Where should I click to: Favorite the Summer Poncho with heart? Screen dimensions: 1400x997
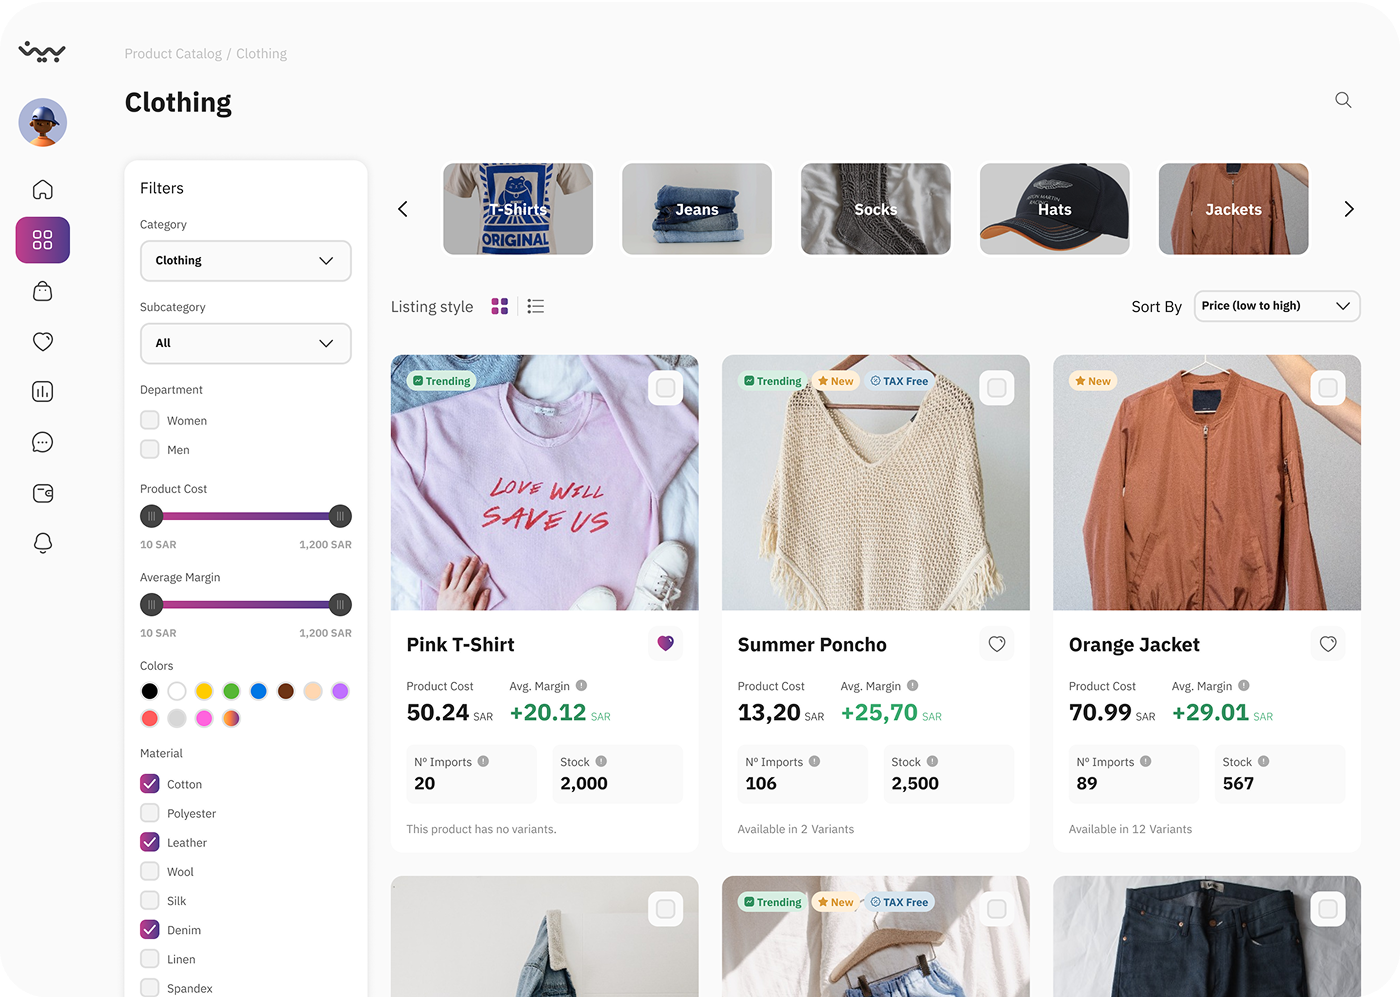coord(997,644)
